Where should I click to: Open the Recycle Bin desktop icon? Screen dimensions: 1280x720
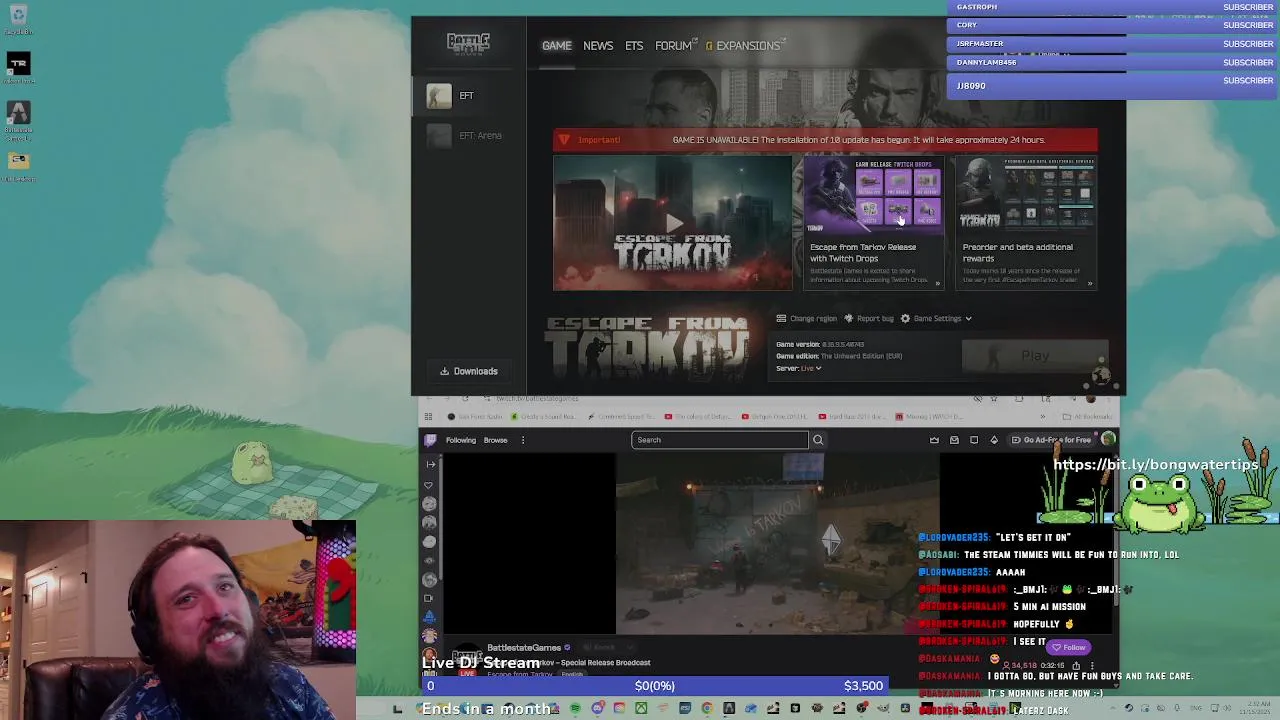(18, 19)
